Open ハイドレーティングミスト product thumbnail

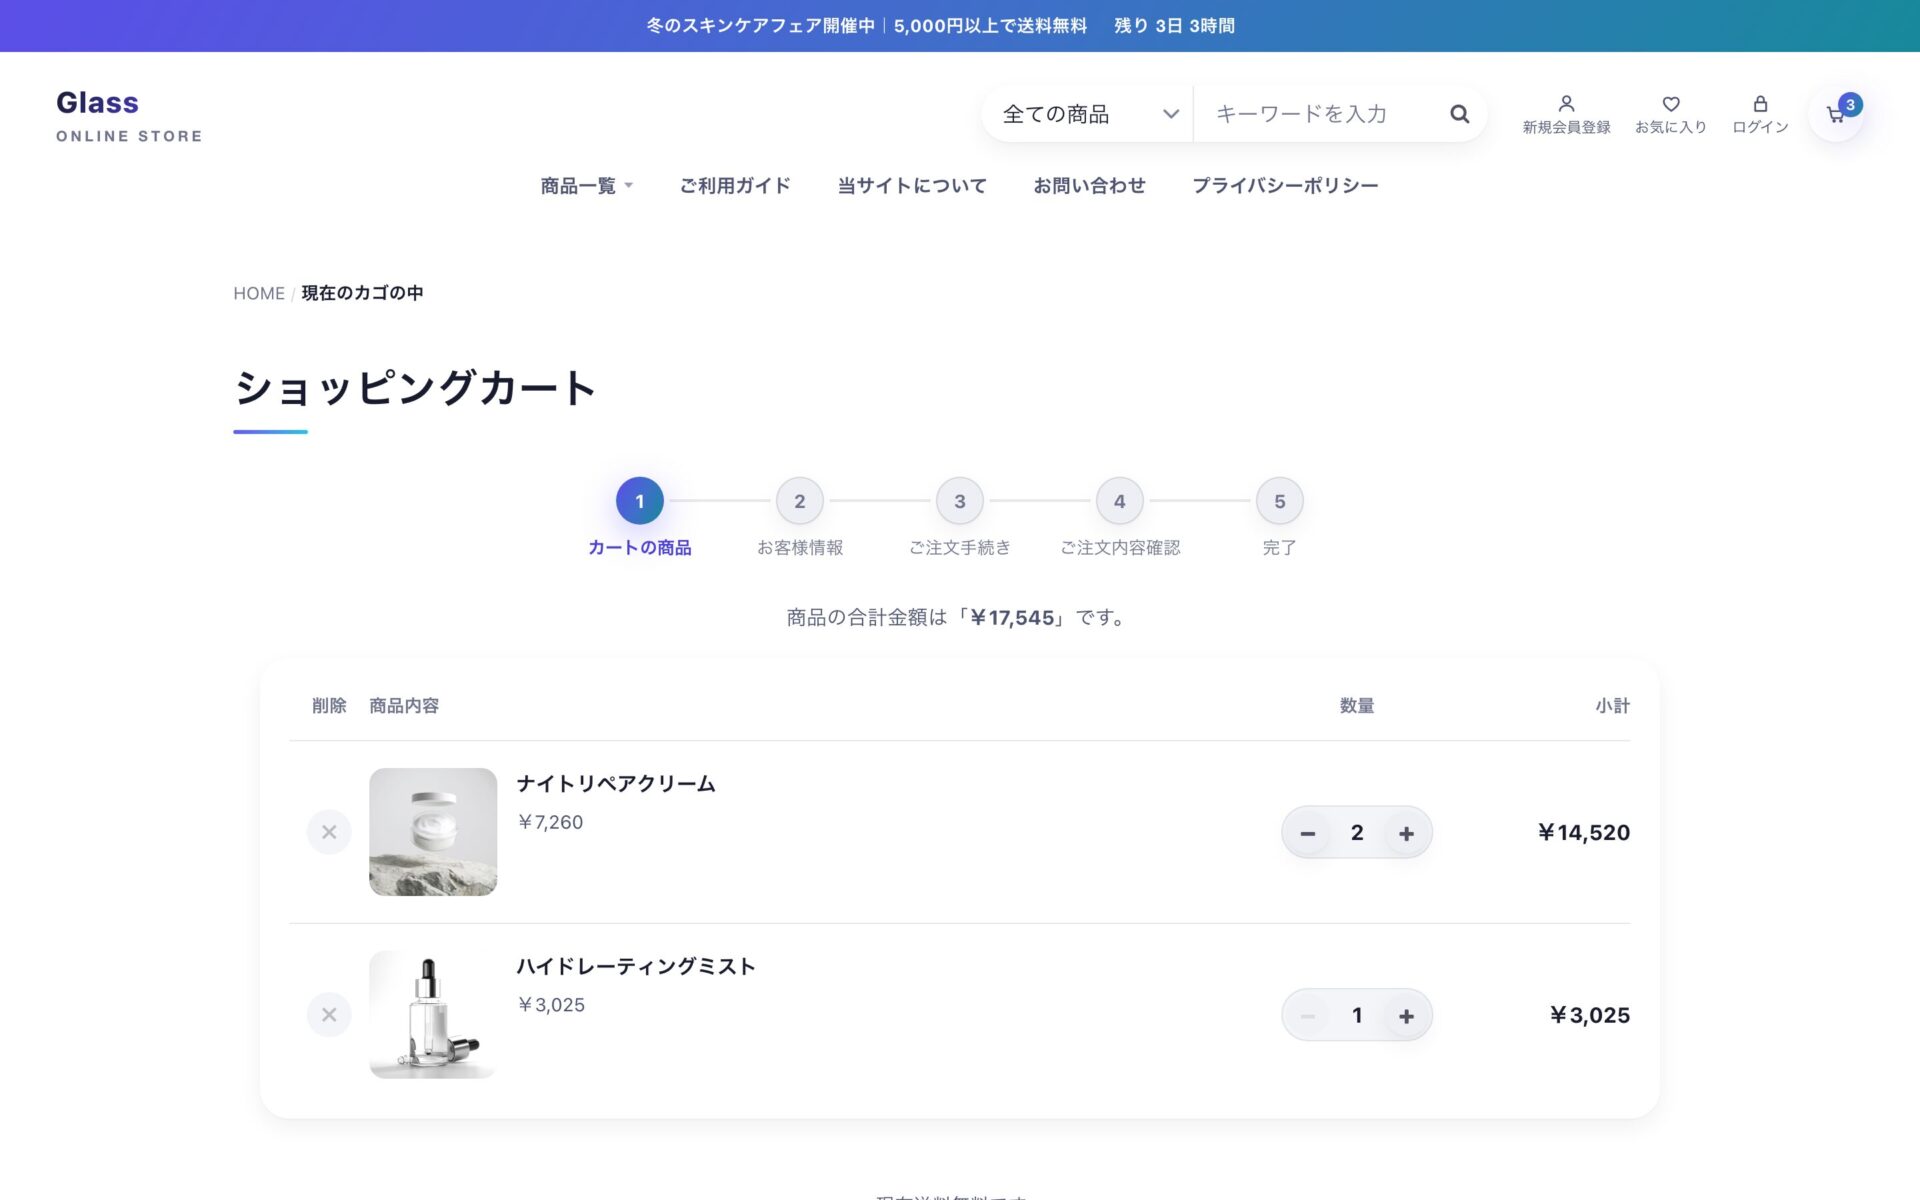point(433,1015)
